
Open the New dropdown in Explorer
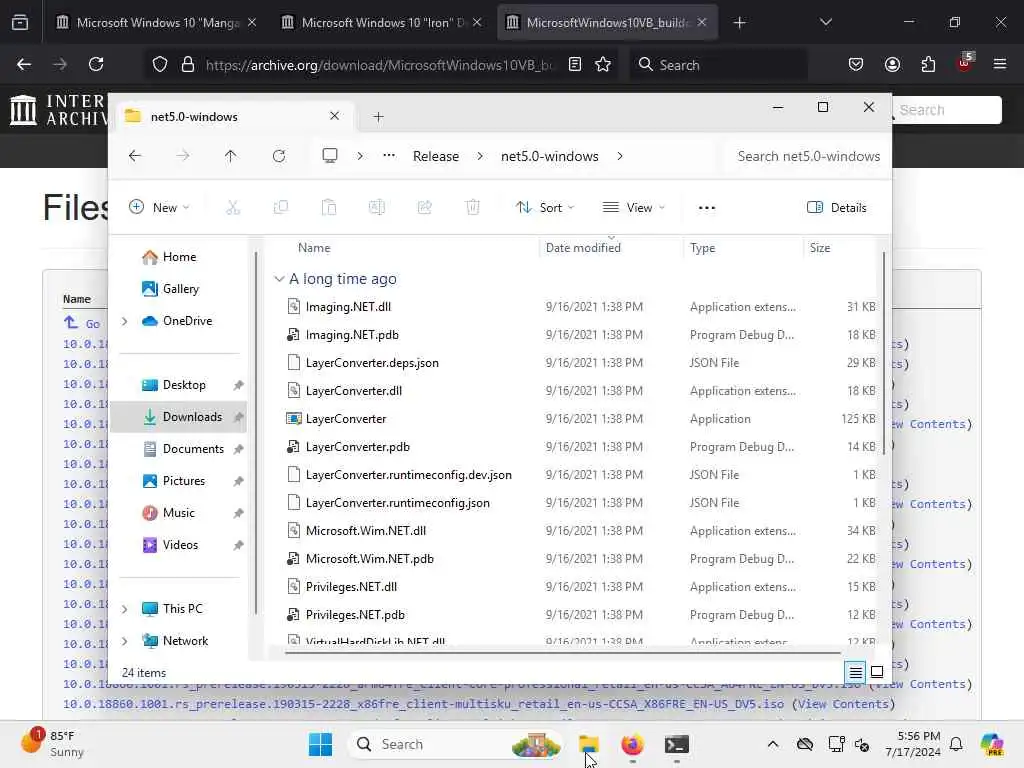tap(159, 208)
